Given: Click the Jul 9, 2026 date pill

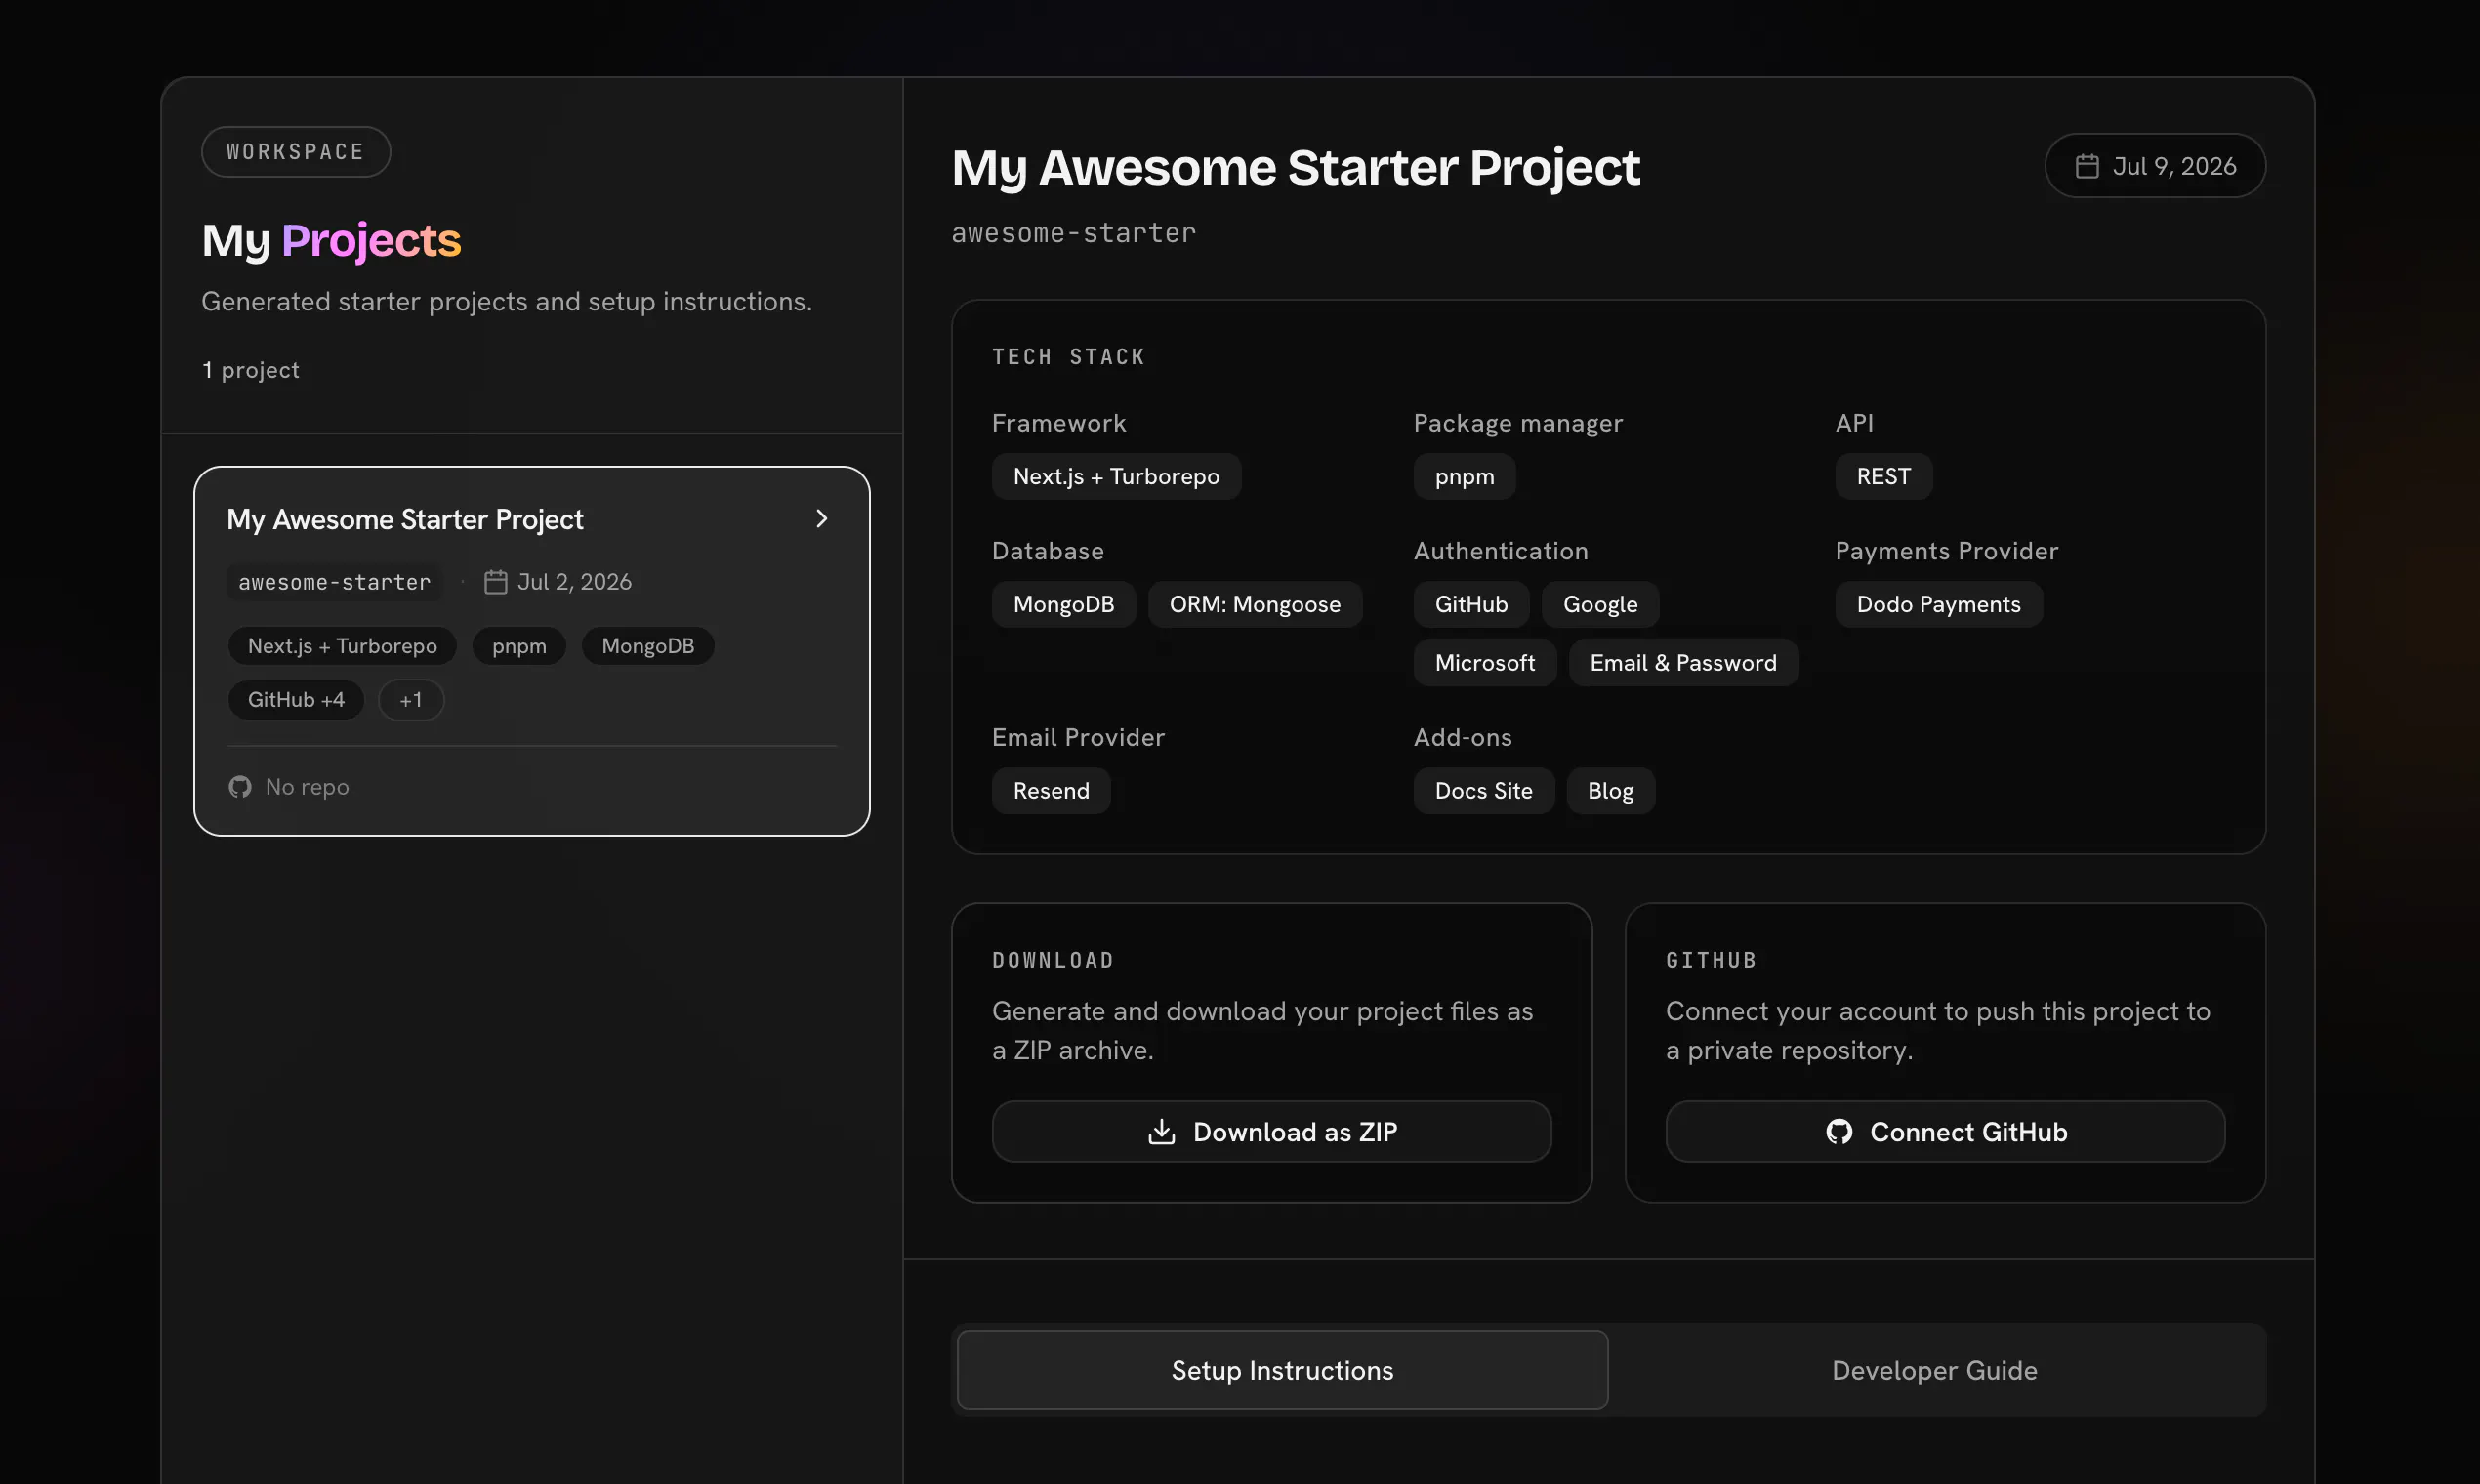Looking at the screenshot, I should [x=2155, y=166].
